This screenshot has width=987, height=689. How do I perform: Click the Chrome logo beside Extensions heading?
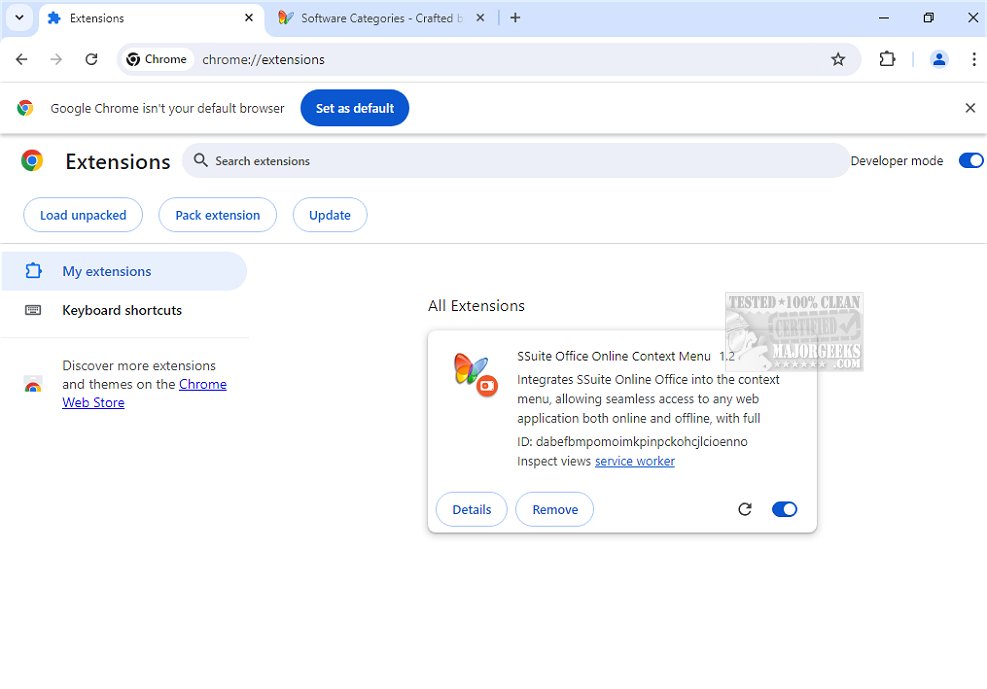(x=32, y=161)
